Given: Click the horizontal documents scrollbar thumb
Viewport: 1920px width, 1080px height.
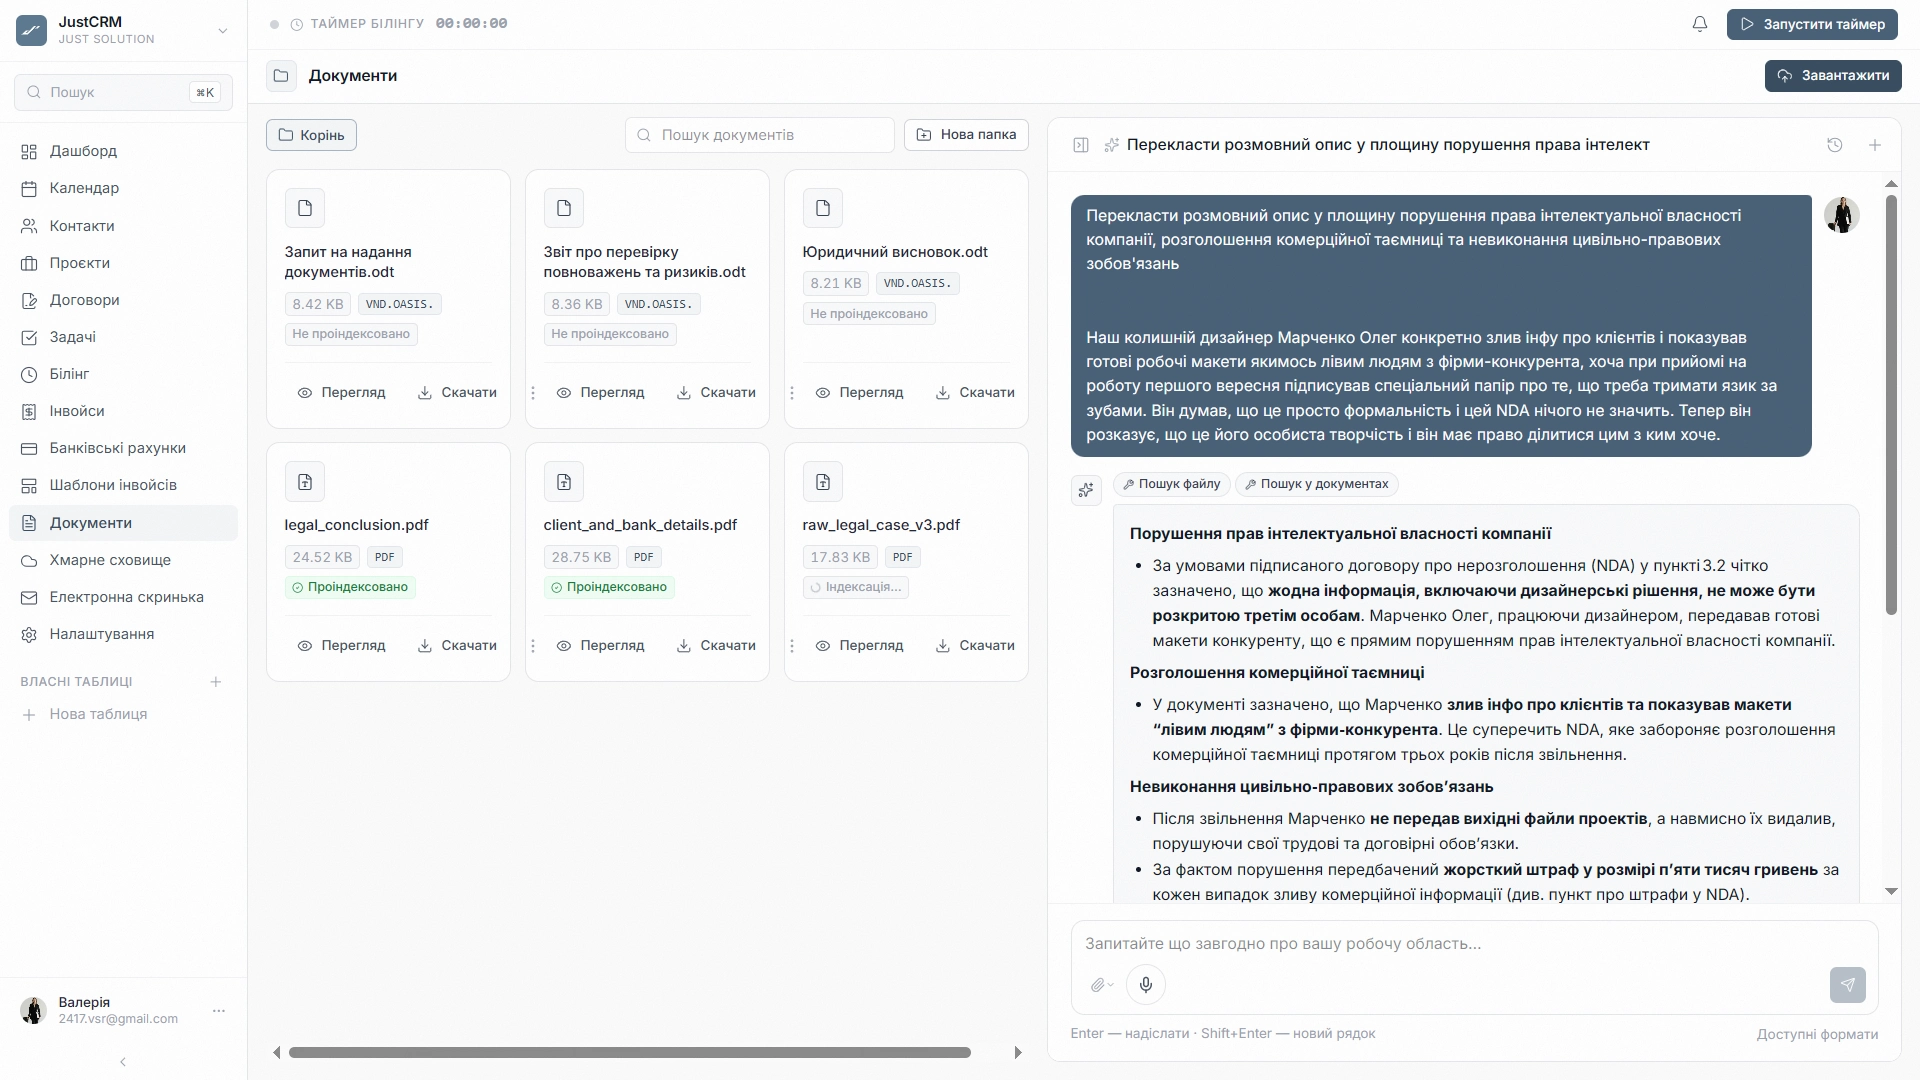Looking at the screenshot, I should tap(630, 1053).
